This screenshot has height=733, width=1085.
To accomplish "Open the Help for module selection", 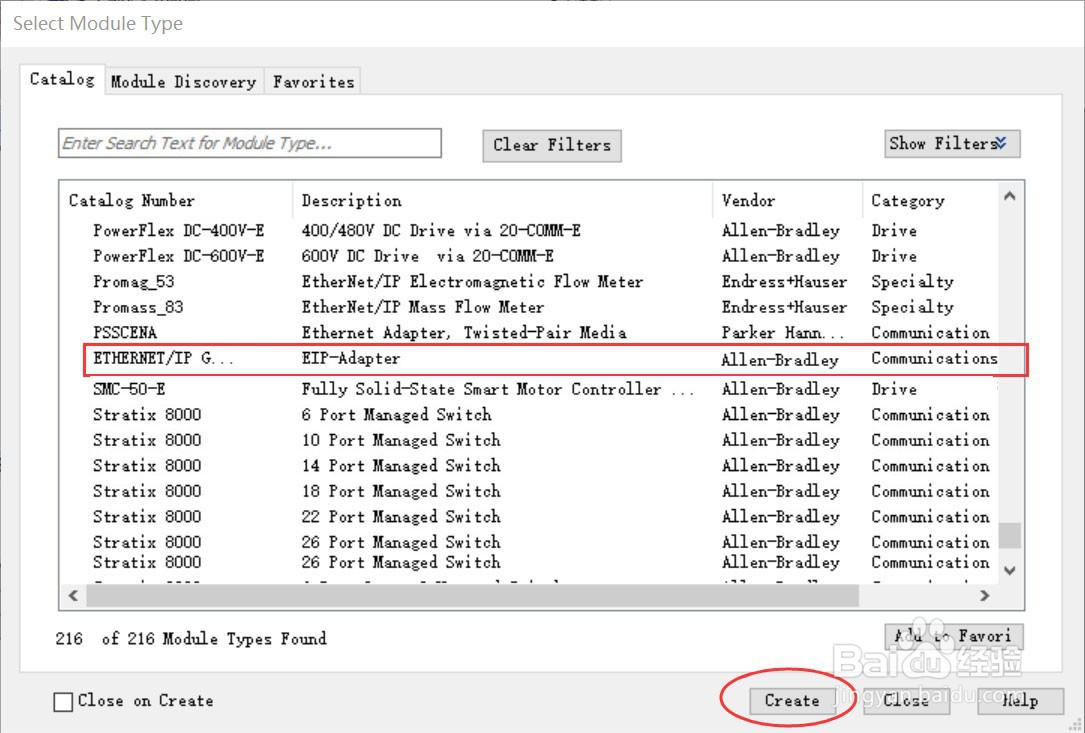I will click(1020, 701).
